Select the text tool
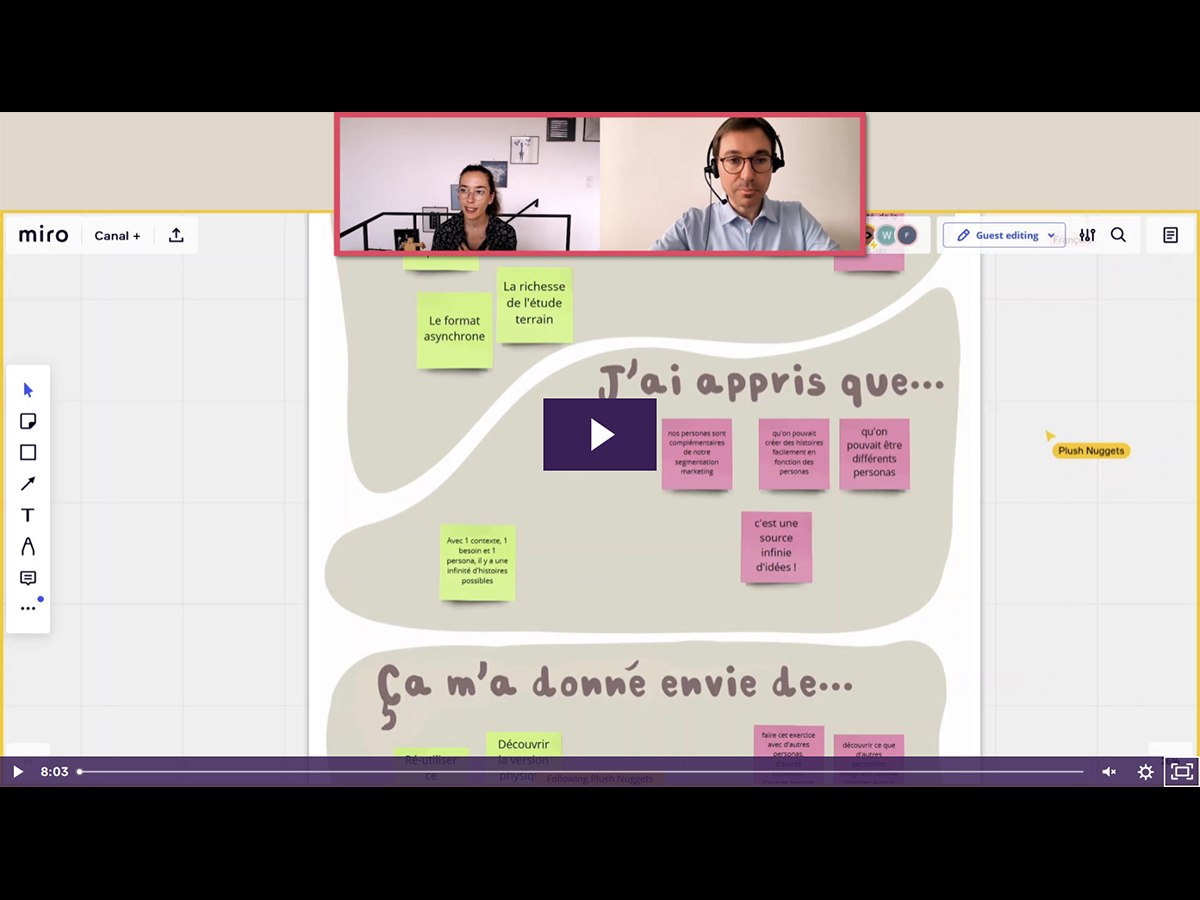This screenshot has width=1200, height=900. [x=28, y=515]
